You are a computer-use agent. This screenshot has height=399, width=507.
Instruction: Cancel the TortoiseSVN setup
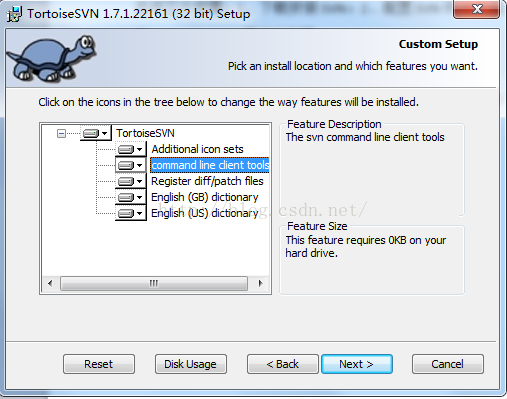pos(448,364)
